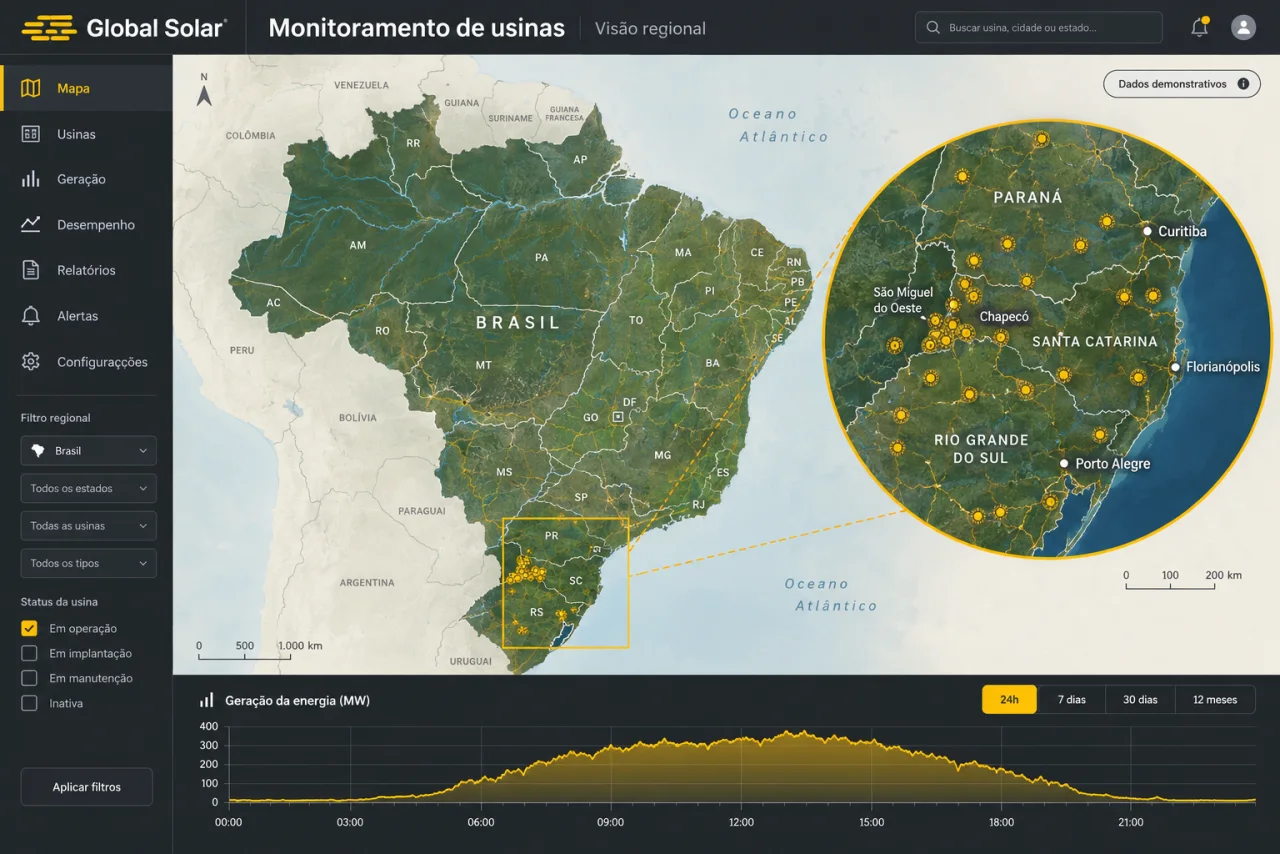Click the search field for usina, cidade
Viewport: 1280px width, 854px height.
1039,28
